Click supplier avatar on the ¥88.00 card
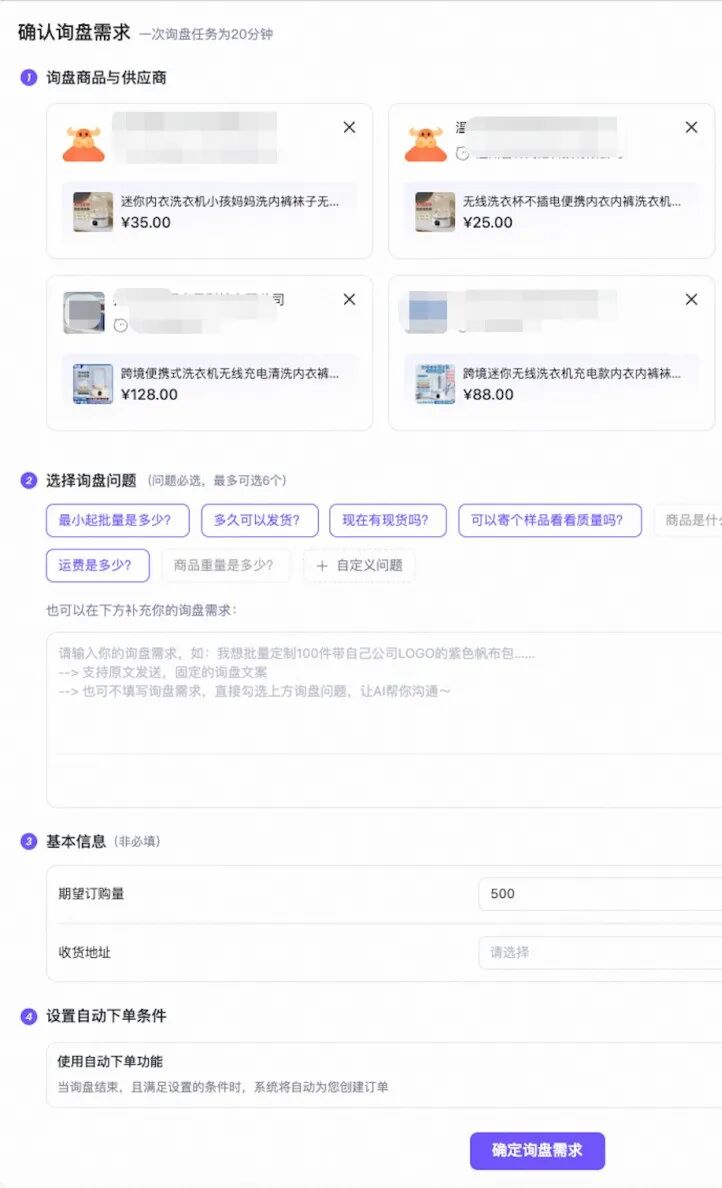The height and width of the screenshot is (1188, 722). 427,312
